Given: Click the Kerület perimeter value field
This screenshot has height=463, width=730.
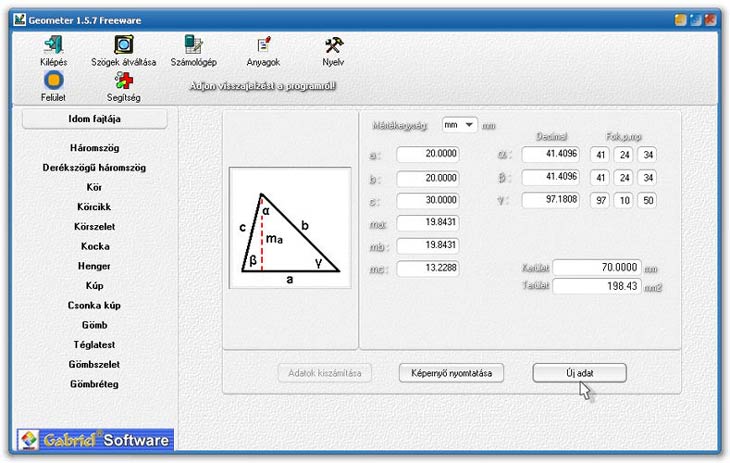Looking at the screenshot, I should 597,268.
